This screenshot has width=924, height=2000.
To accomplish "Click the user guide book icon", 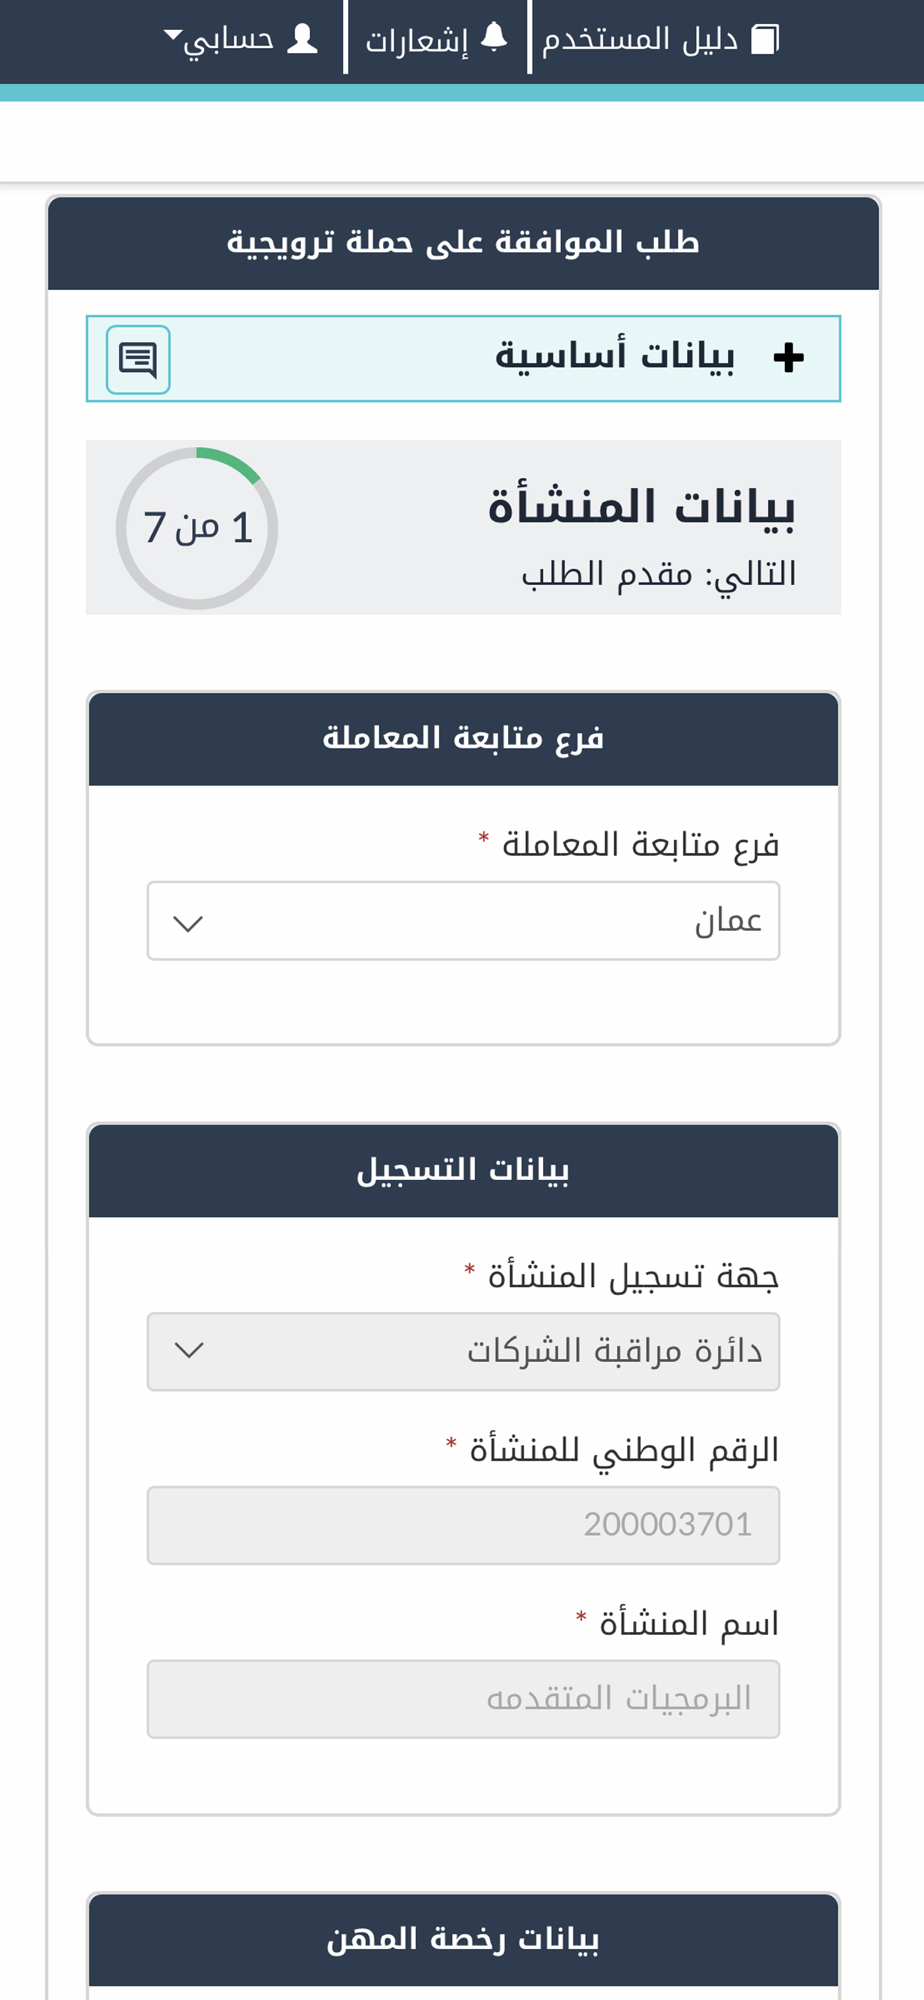I will click(765, 39).
